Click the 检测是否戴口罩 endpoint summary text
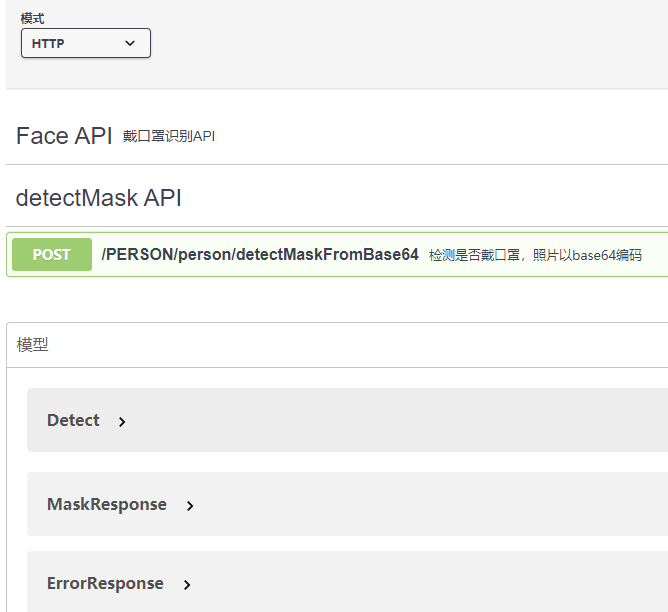The height and width of the screenshot is (612, 668). [475, 255]
